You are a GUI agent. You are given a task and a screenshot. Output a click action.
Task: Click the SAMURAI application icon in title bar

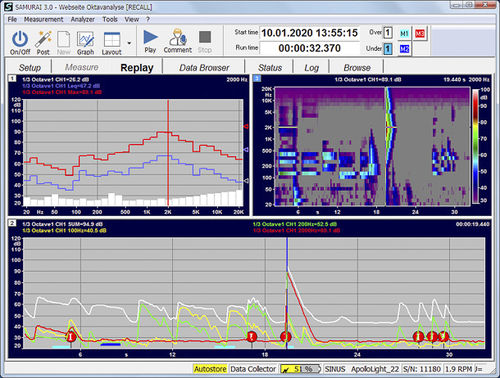pyautogui.click(x=8, y=7)
